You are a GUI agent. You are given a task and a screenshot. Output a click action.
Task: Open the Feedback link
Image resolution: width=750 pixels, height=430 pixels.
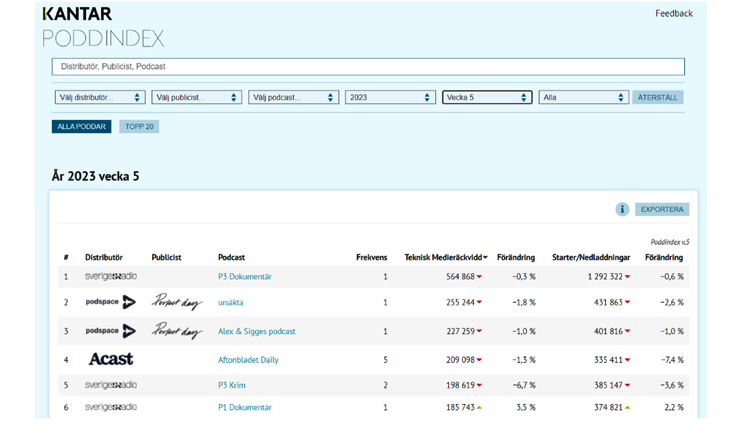tap(673, 13)
